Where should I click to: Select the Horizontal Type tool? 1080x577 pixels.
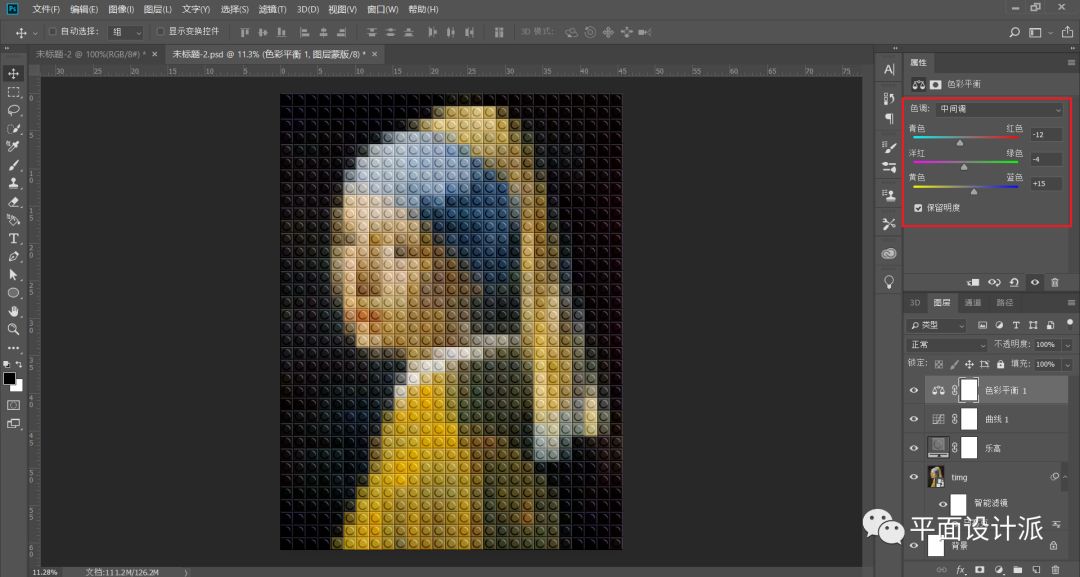[14, 238]
